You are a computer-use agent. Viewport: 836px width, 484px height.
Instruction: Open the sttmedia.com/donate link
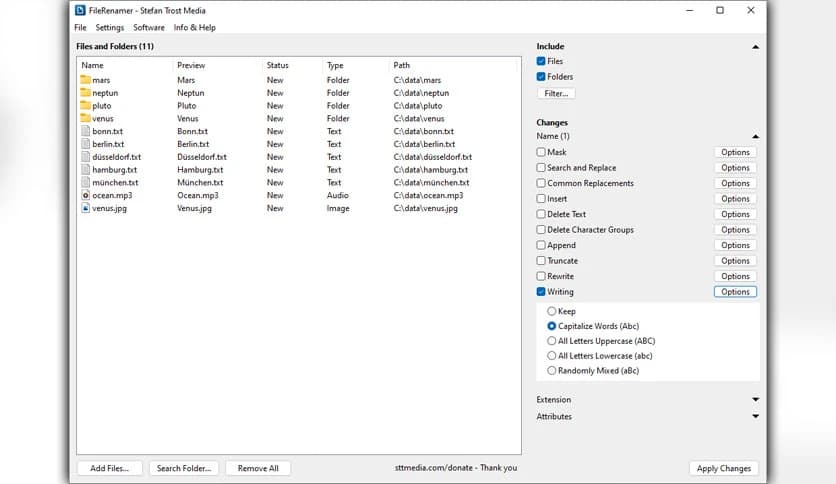pyautogui.click(x=456, y=467)
